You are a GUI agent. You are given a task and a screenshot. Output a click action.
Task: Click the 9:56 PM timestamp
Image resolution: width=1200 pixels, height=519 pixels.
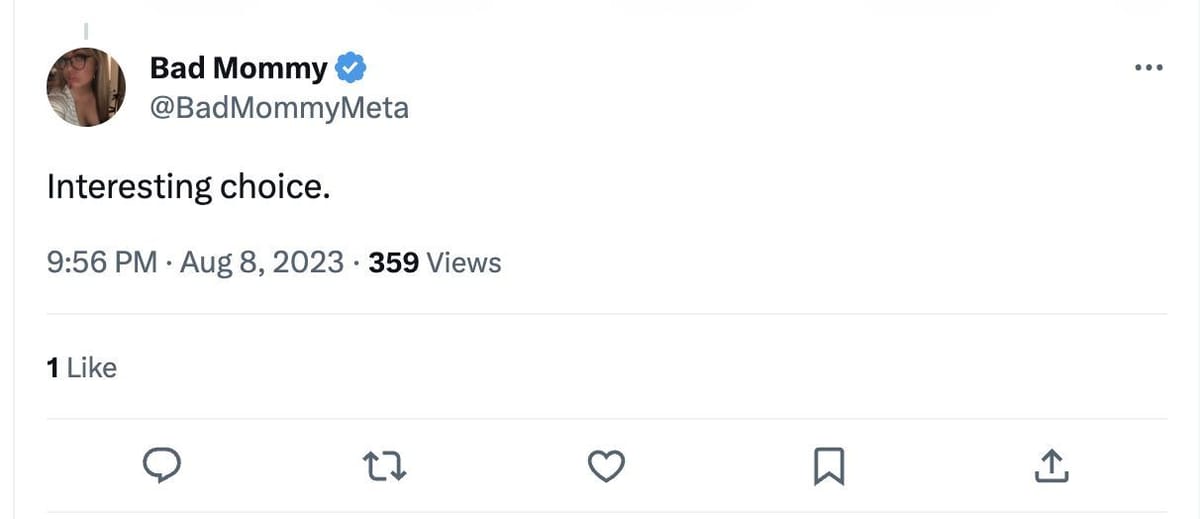(102, 263)
